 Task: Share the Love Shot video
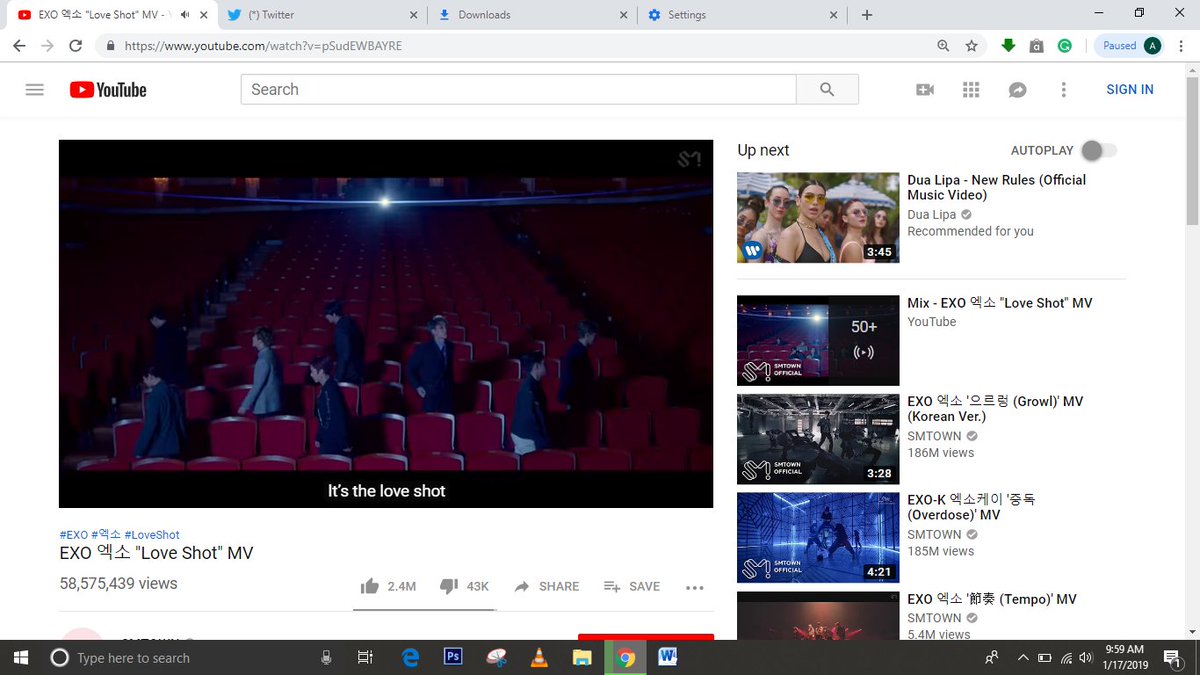(x=546, y=587)
